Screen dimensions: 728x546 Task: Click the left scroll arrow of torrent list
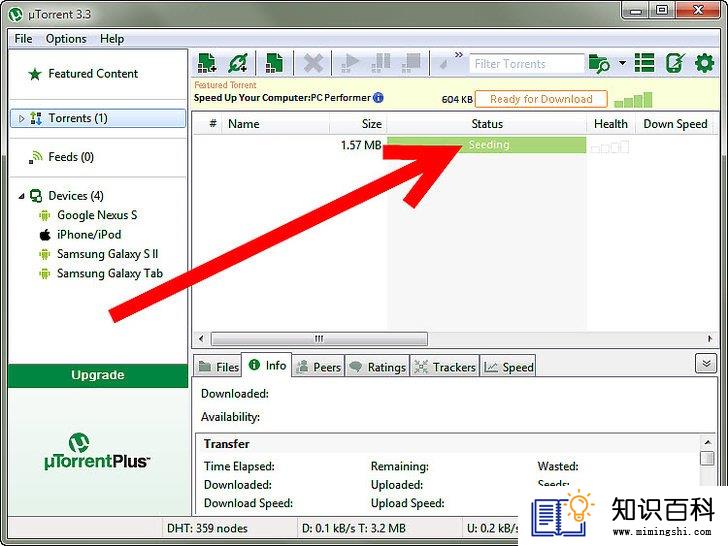(201, 338)
